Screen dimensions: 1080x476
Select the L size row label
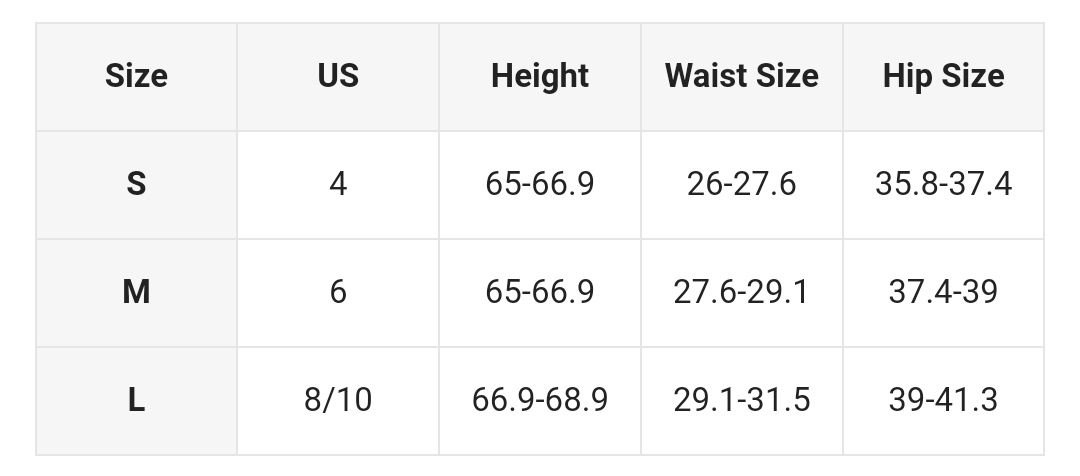coord(136,401)
